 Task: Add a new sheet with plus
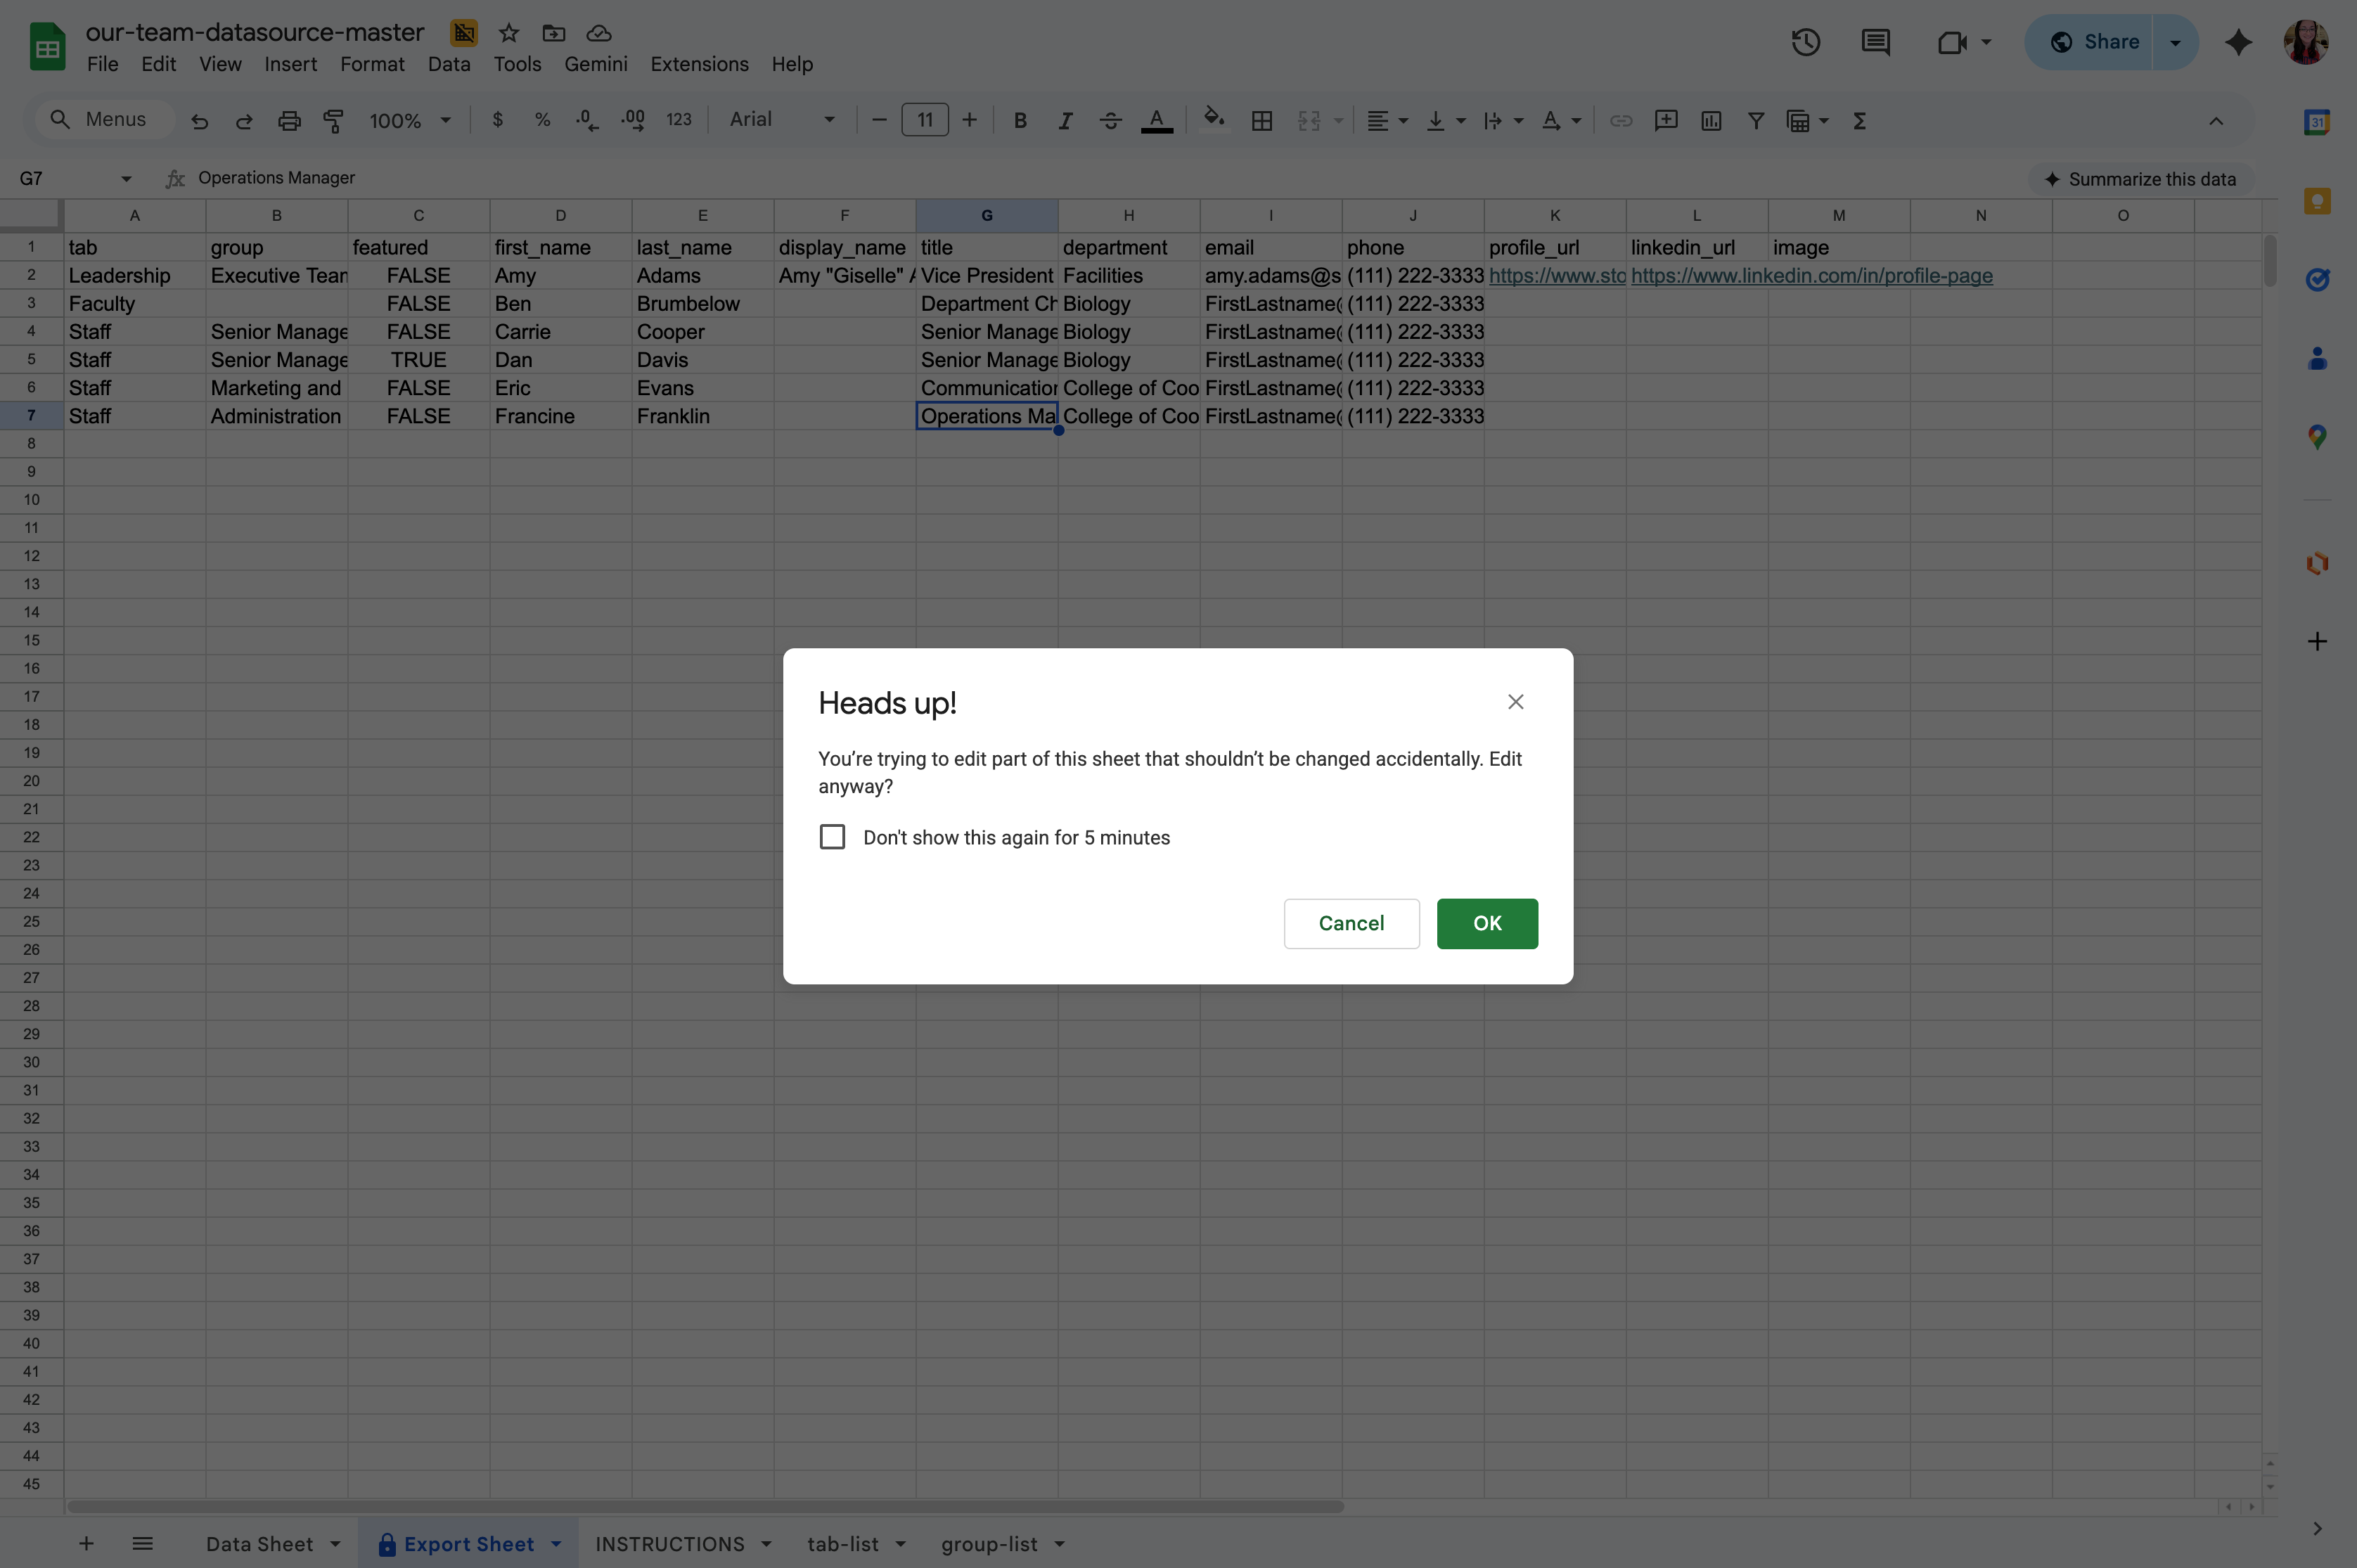(x=86, y=1544)
